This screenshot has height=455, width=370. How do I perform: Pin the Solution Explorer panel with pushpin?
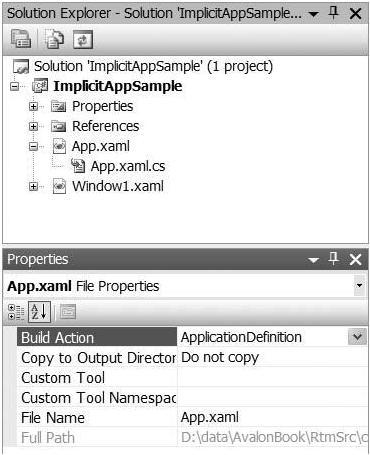333,13
